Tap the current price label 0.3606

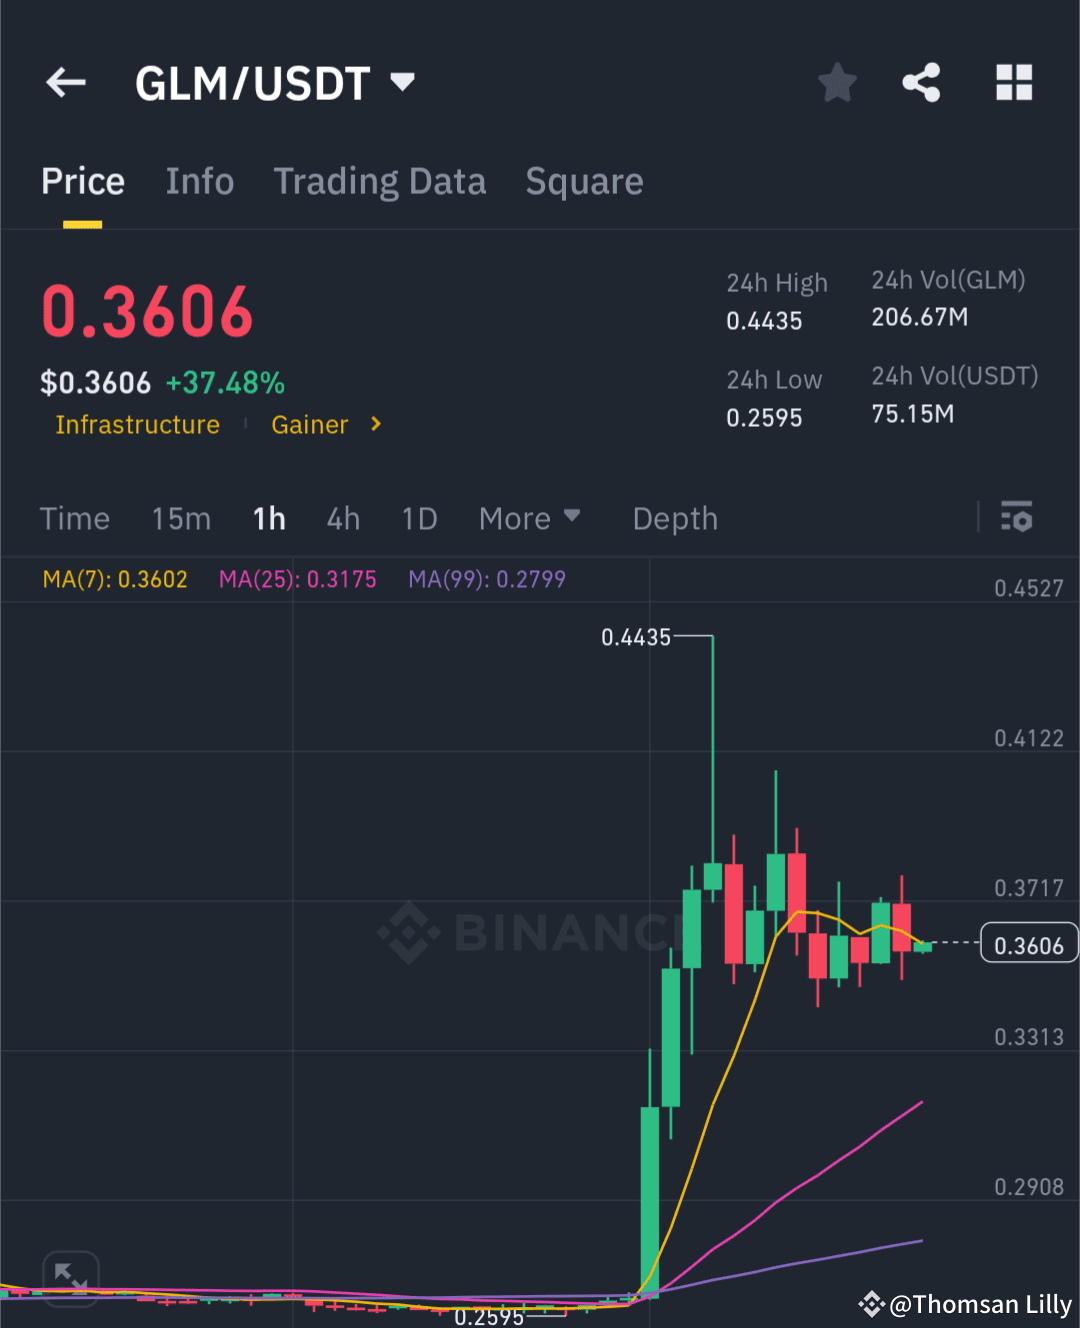(x=1028, y=942)
